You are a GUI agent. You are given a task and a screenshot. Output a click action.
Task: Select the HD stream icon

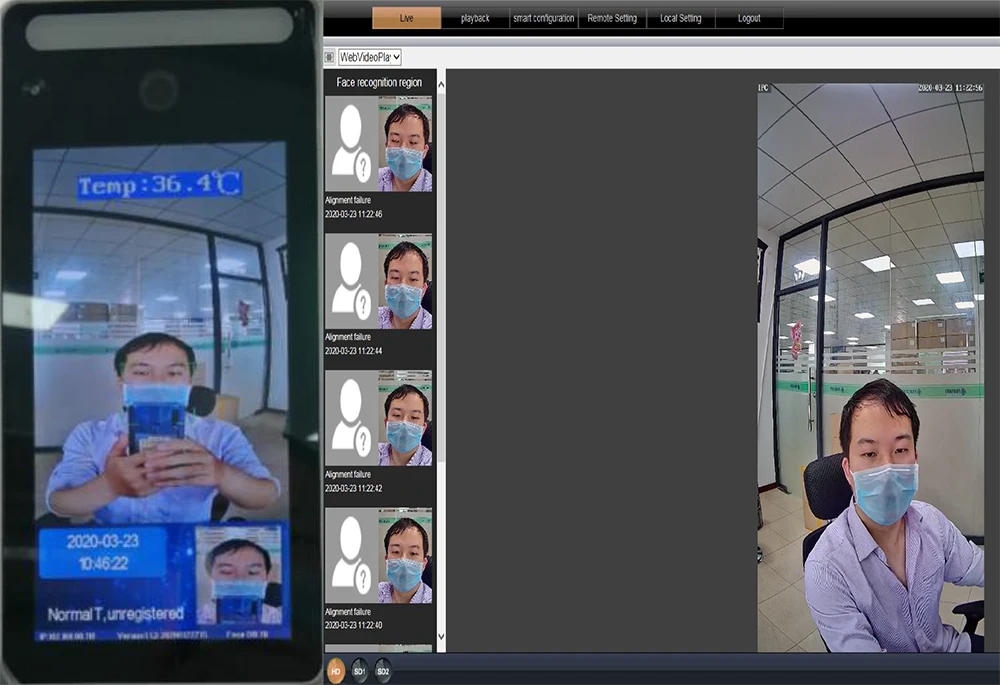[x=338, y=671]
